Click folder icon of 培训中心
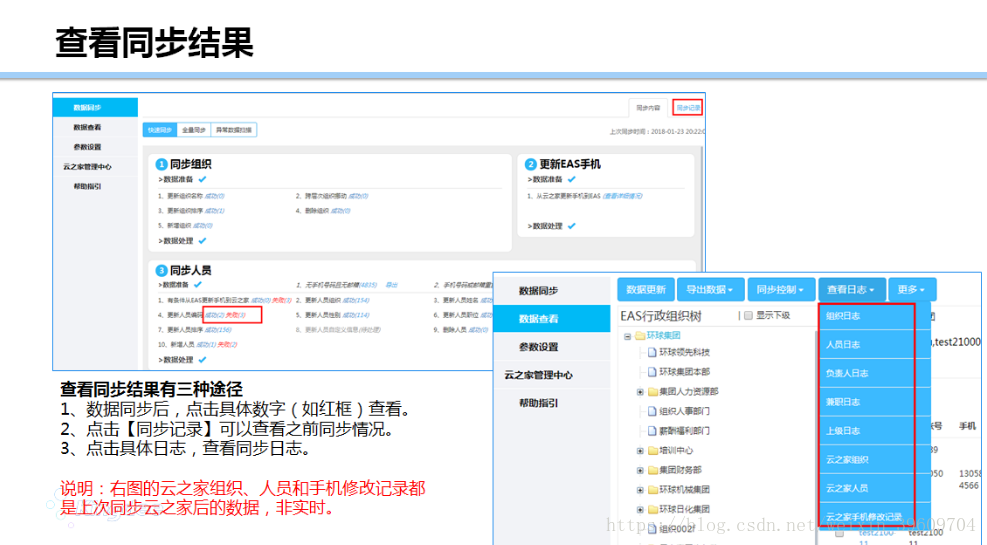987x545 pixels. (653, 451)
